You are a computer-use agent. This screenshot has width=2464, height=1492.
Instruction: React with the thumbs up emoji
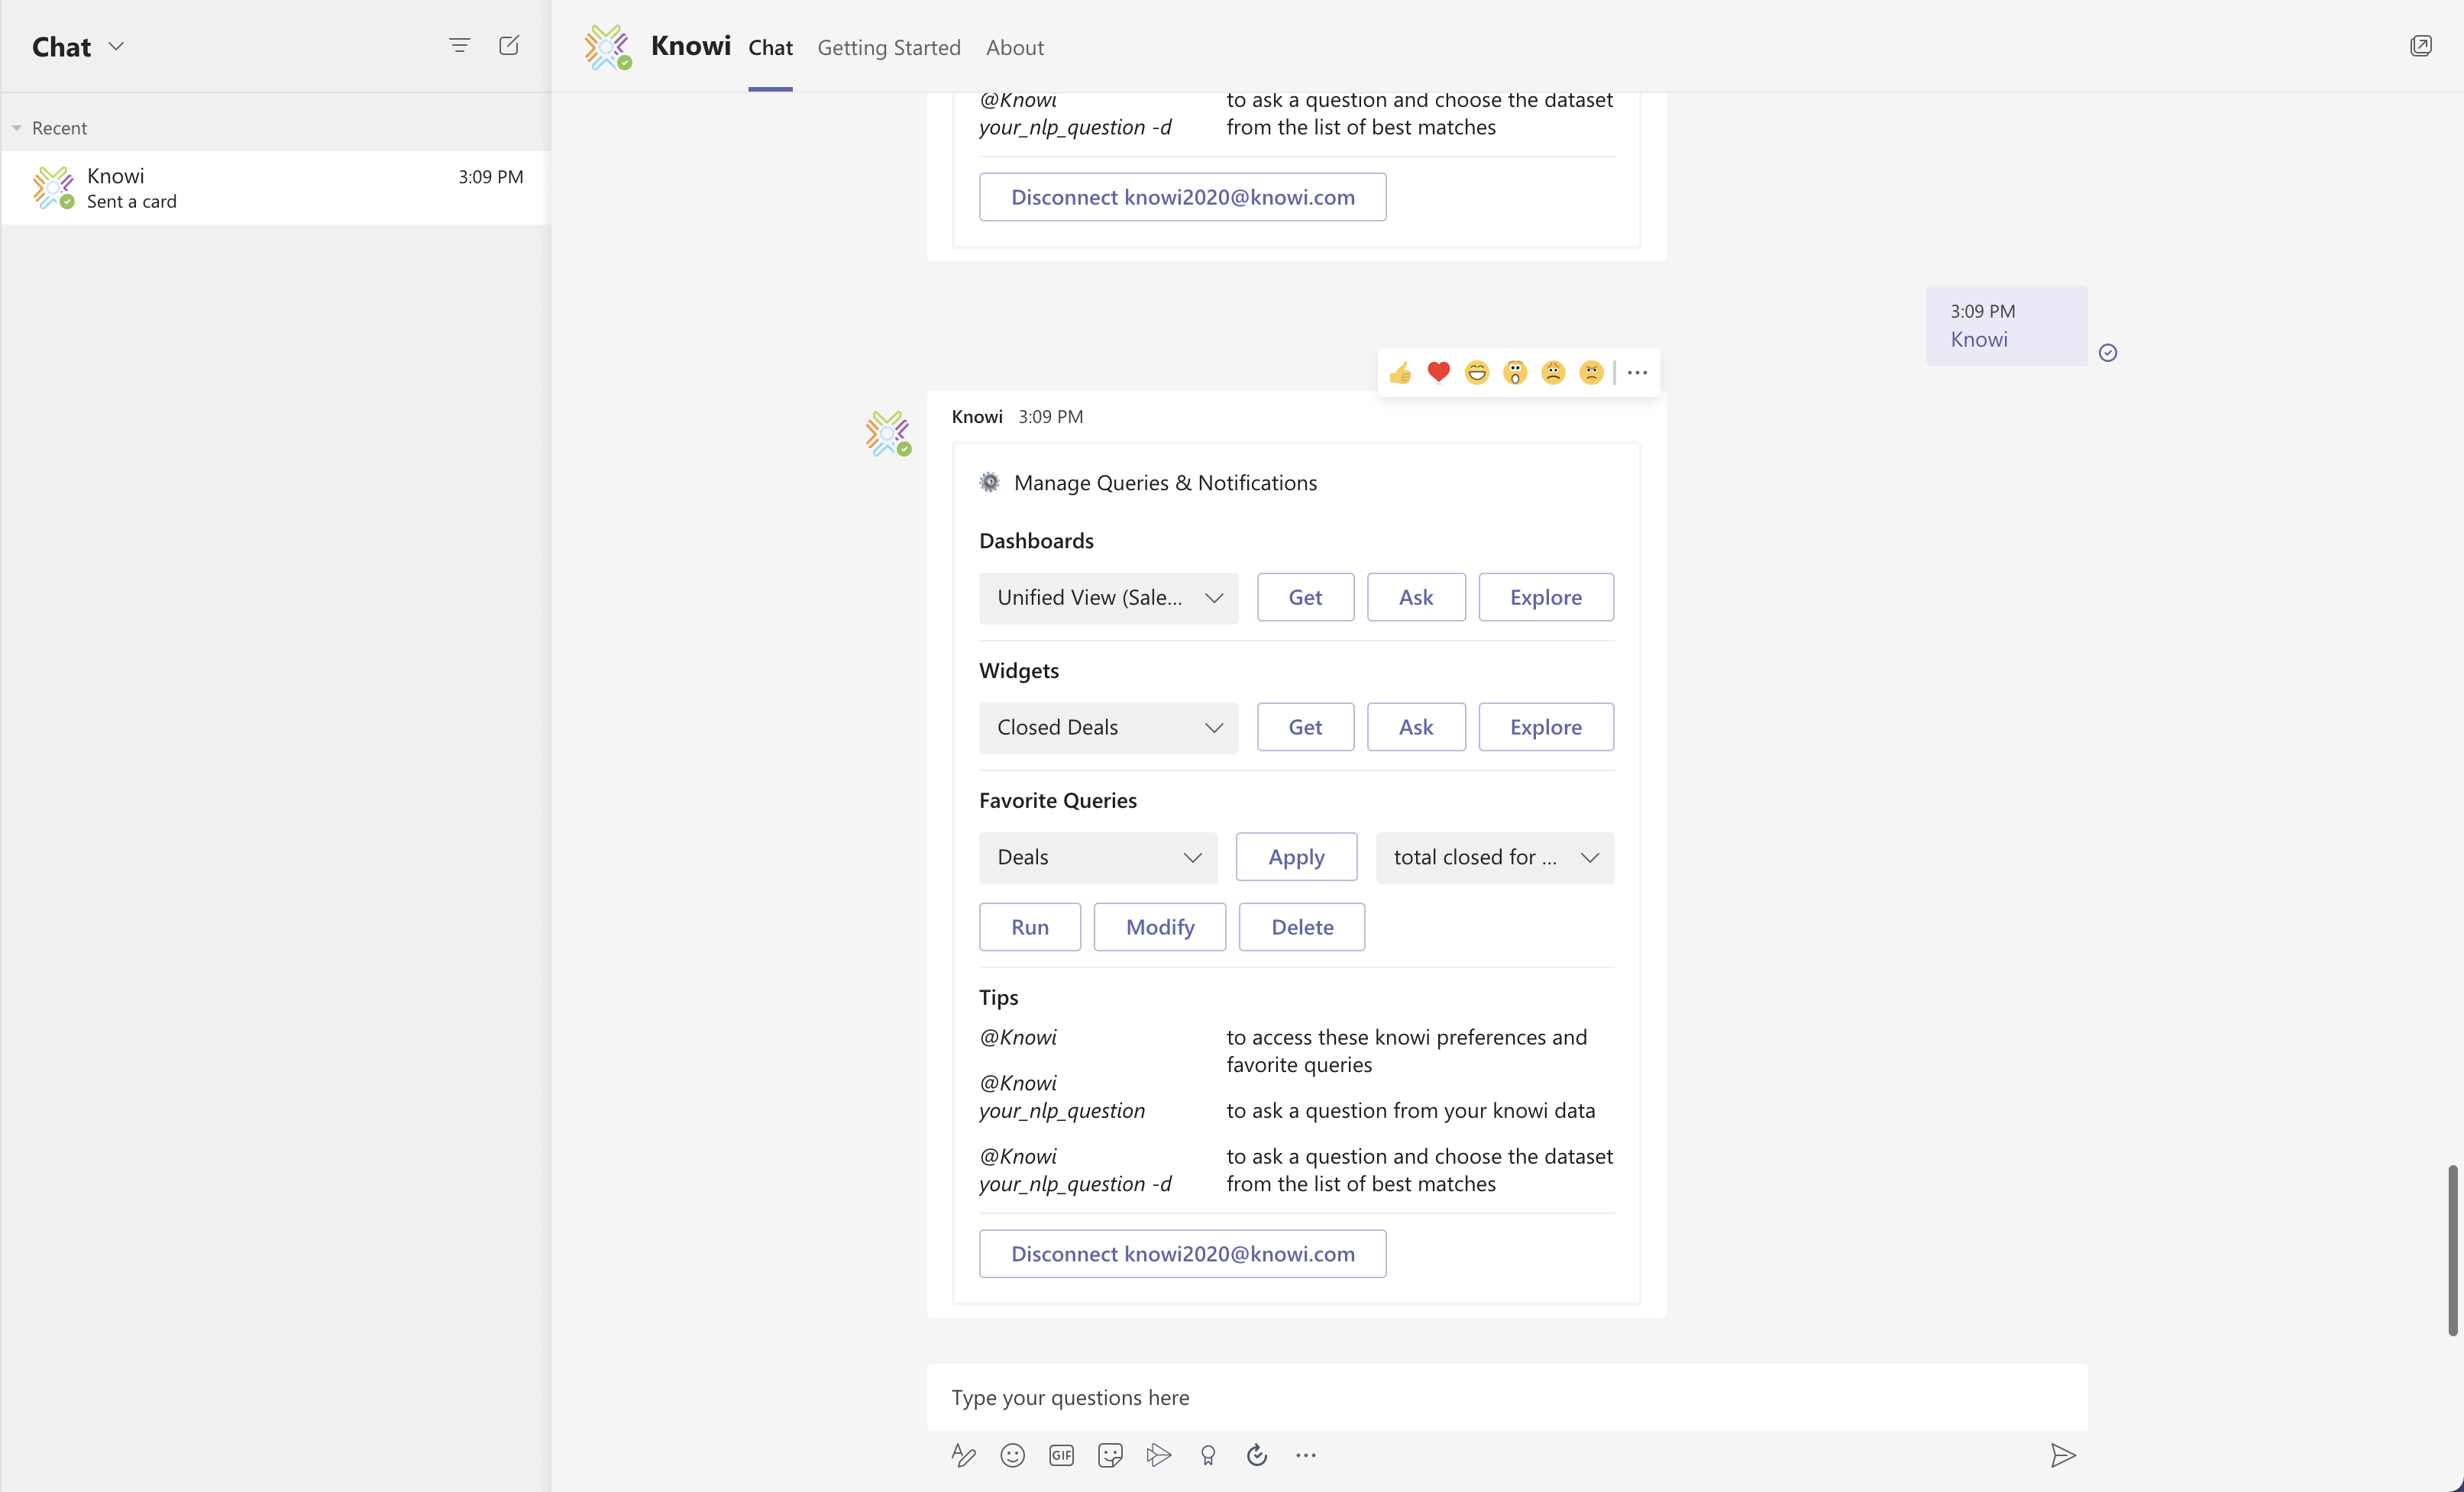pos(1400,373)
